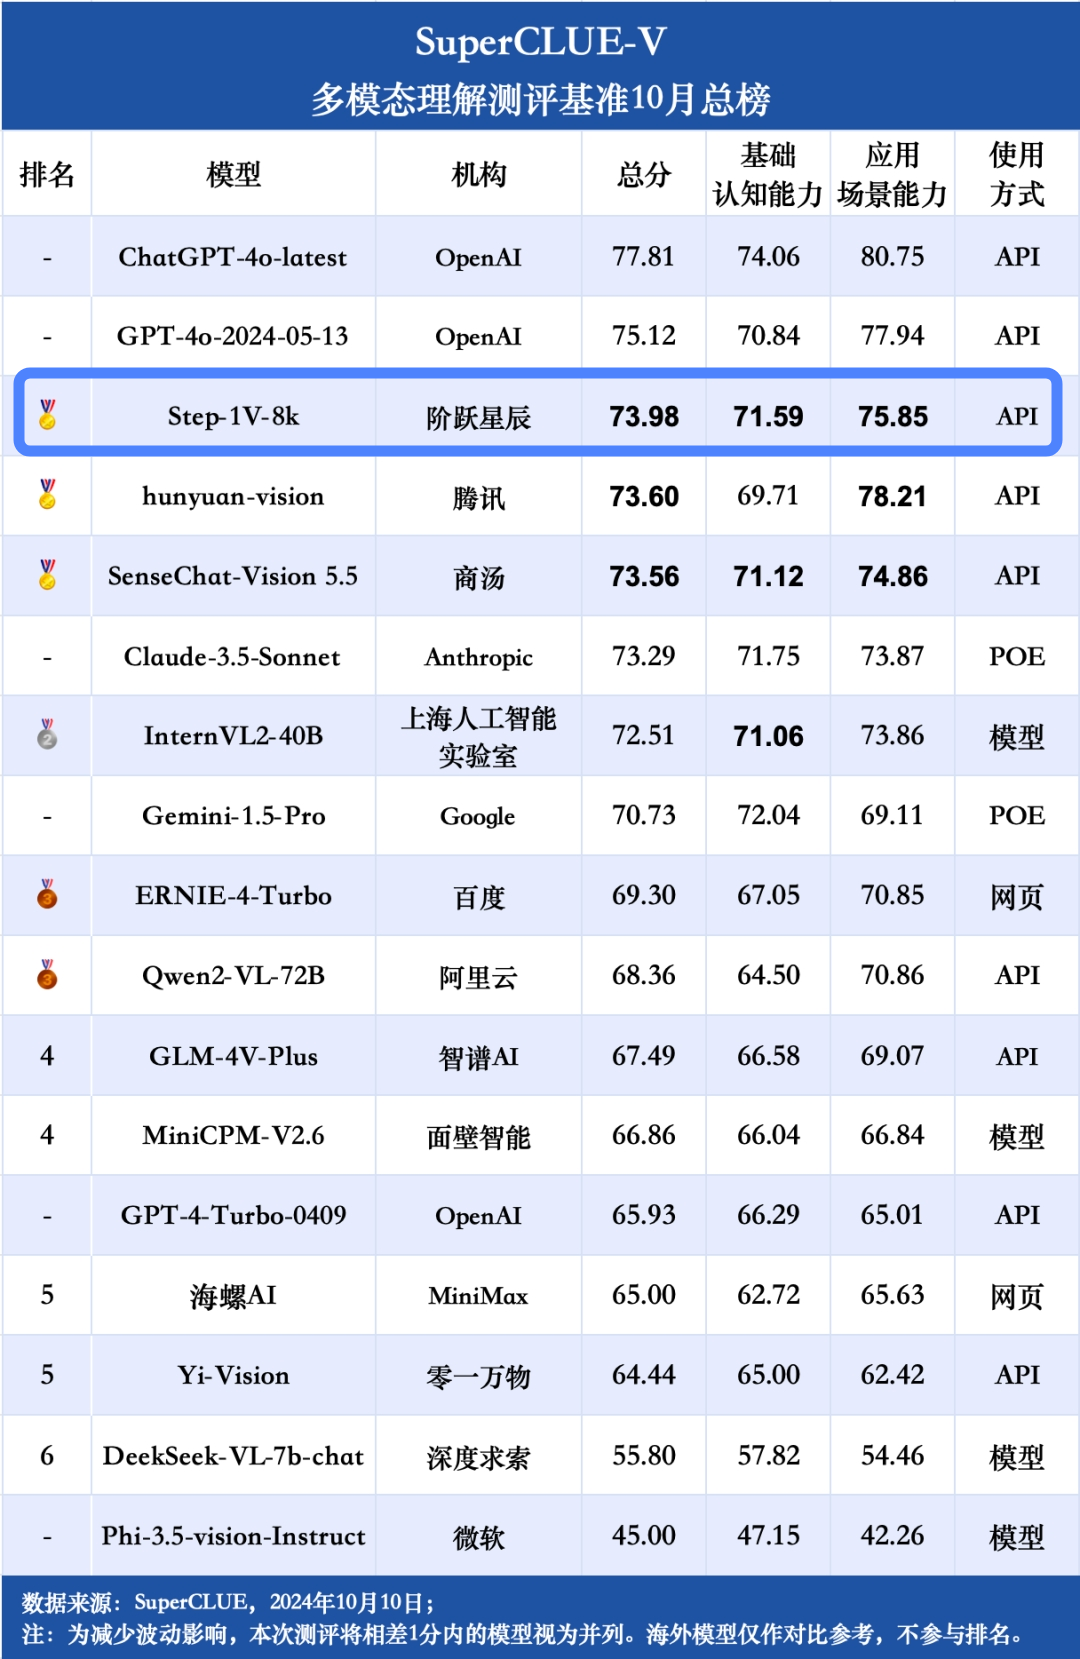The width and height of the screenshot is (1080, 1659).
Task: Click the InternVL2-40B model cell
Action: tap(233, 736)
